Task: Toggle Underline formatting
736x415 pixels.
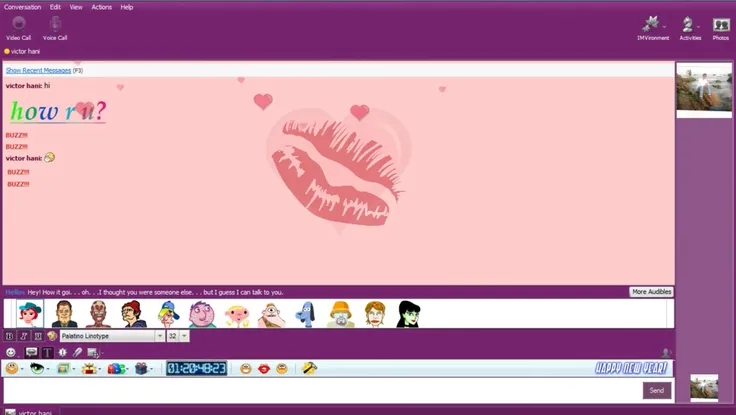Action: 38,336
